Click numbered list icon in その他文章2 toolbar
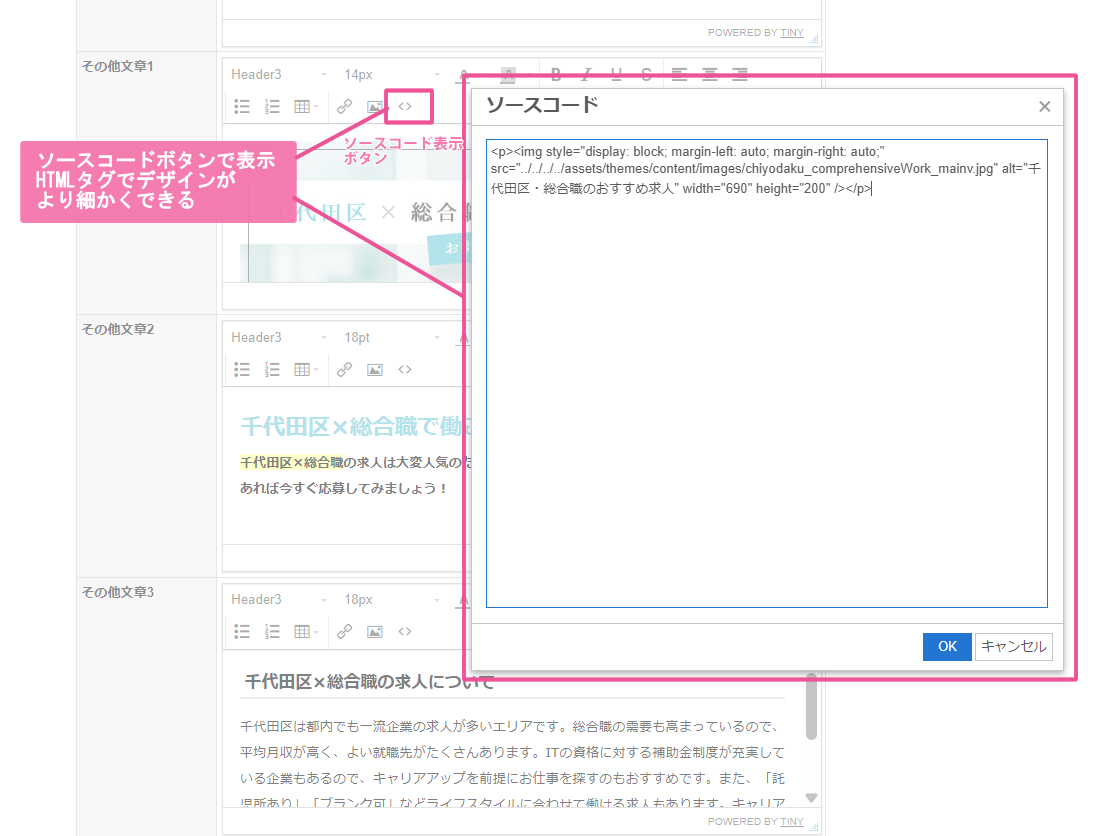 coord(272,369)
